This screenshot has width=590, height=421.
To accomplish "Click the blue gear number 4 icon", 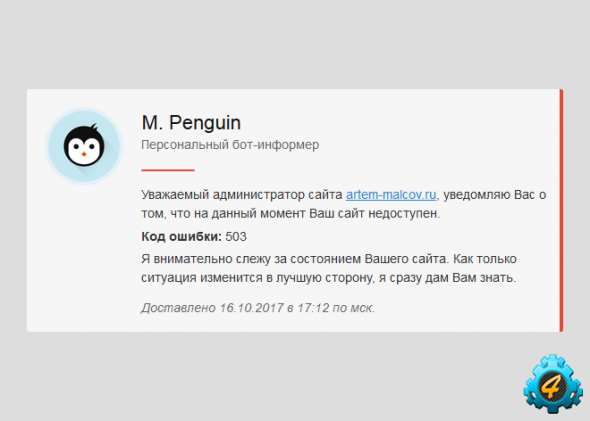I will [553, 384].
